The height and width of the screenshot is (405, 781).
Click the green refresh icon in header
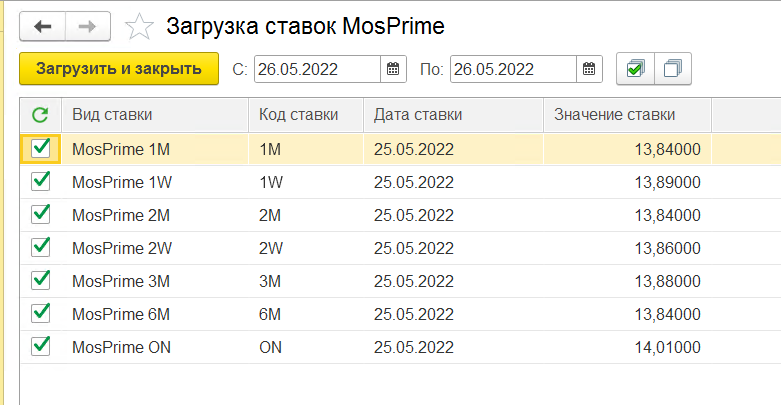(x=40, y=114)
